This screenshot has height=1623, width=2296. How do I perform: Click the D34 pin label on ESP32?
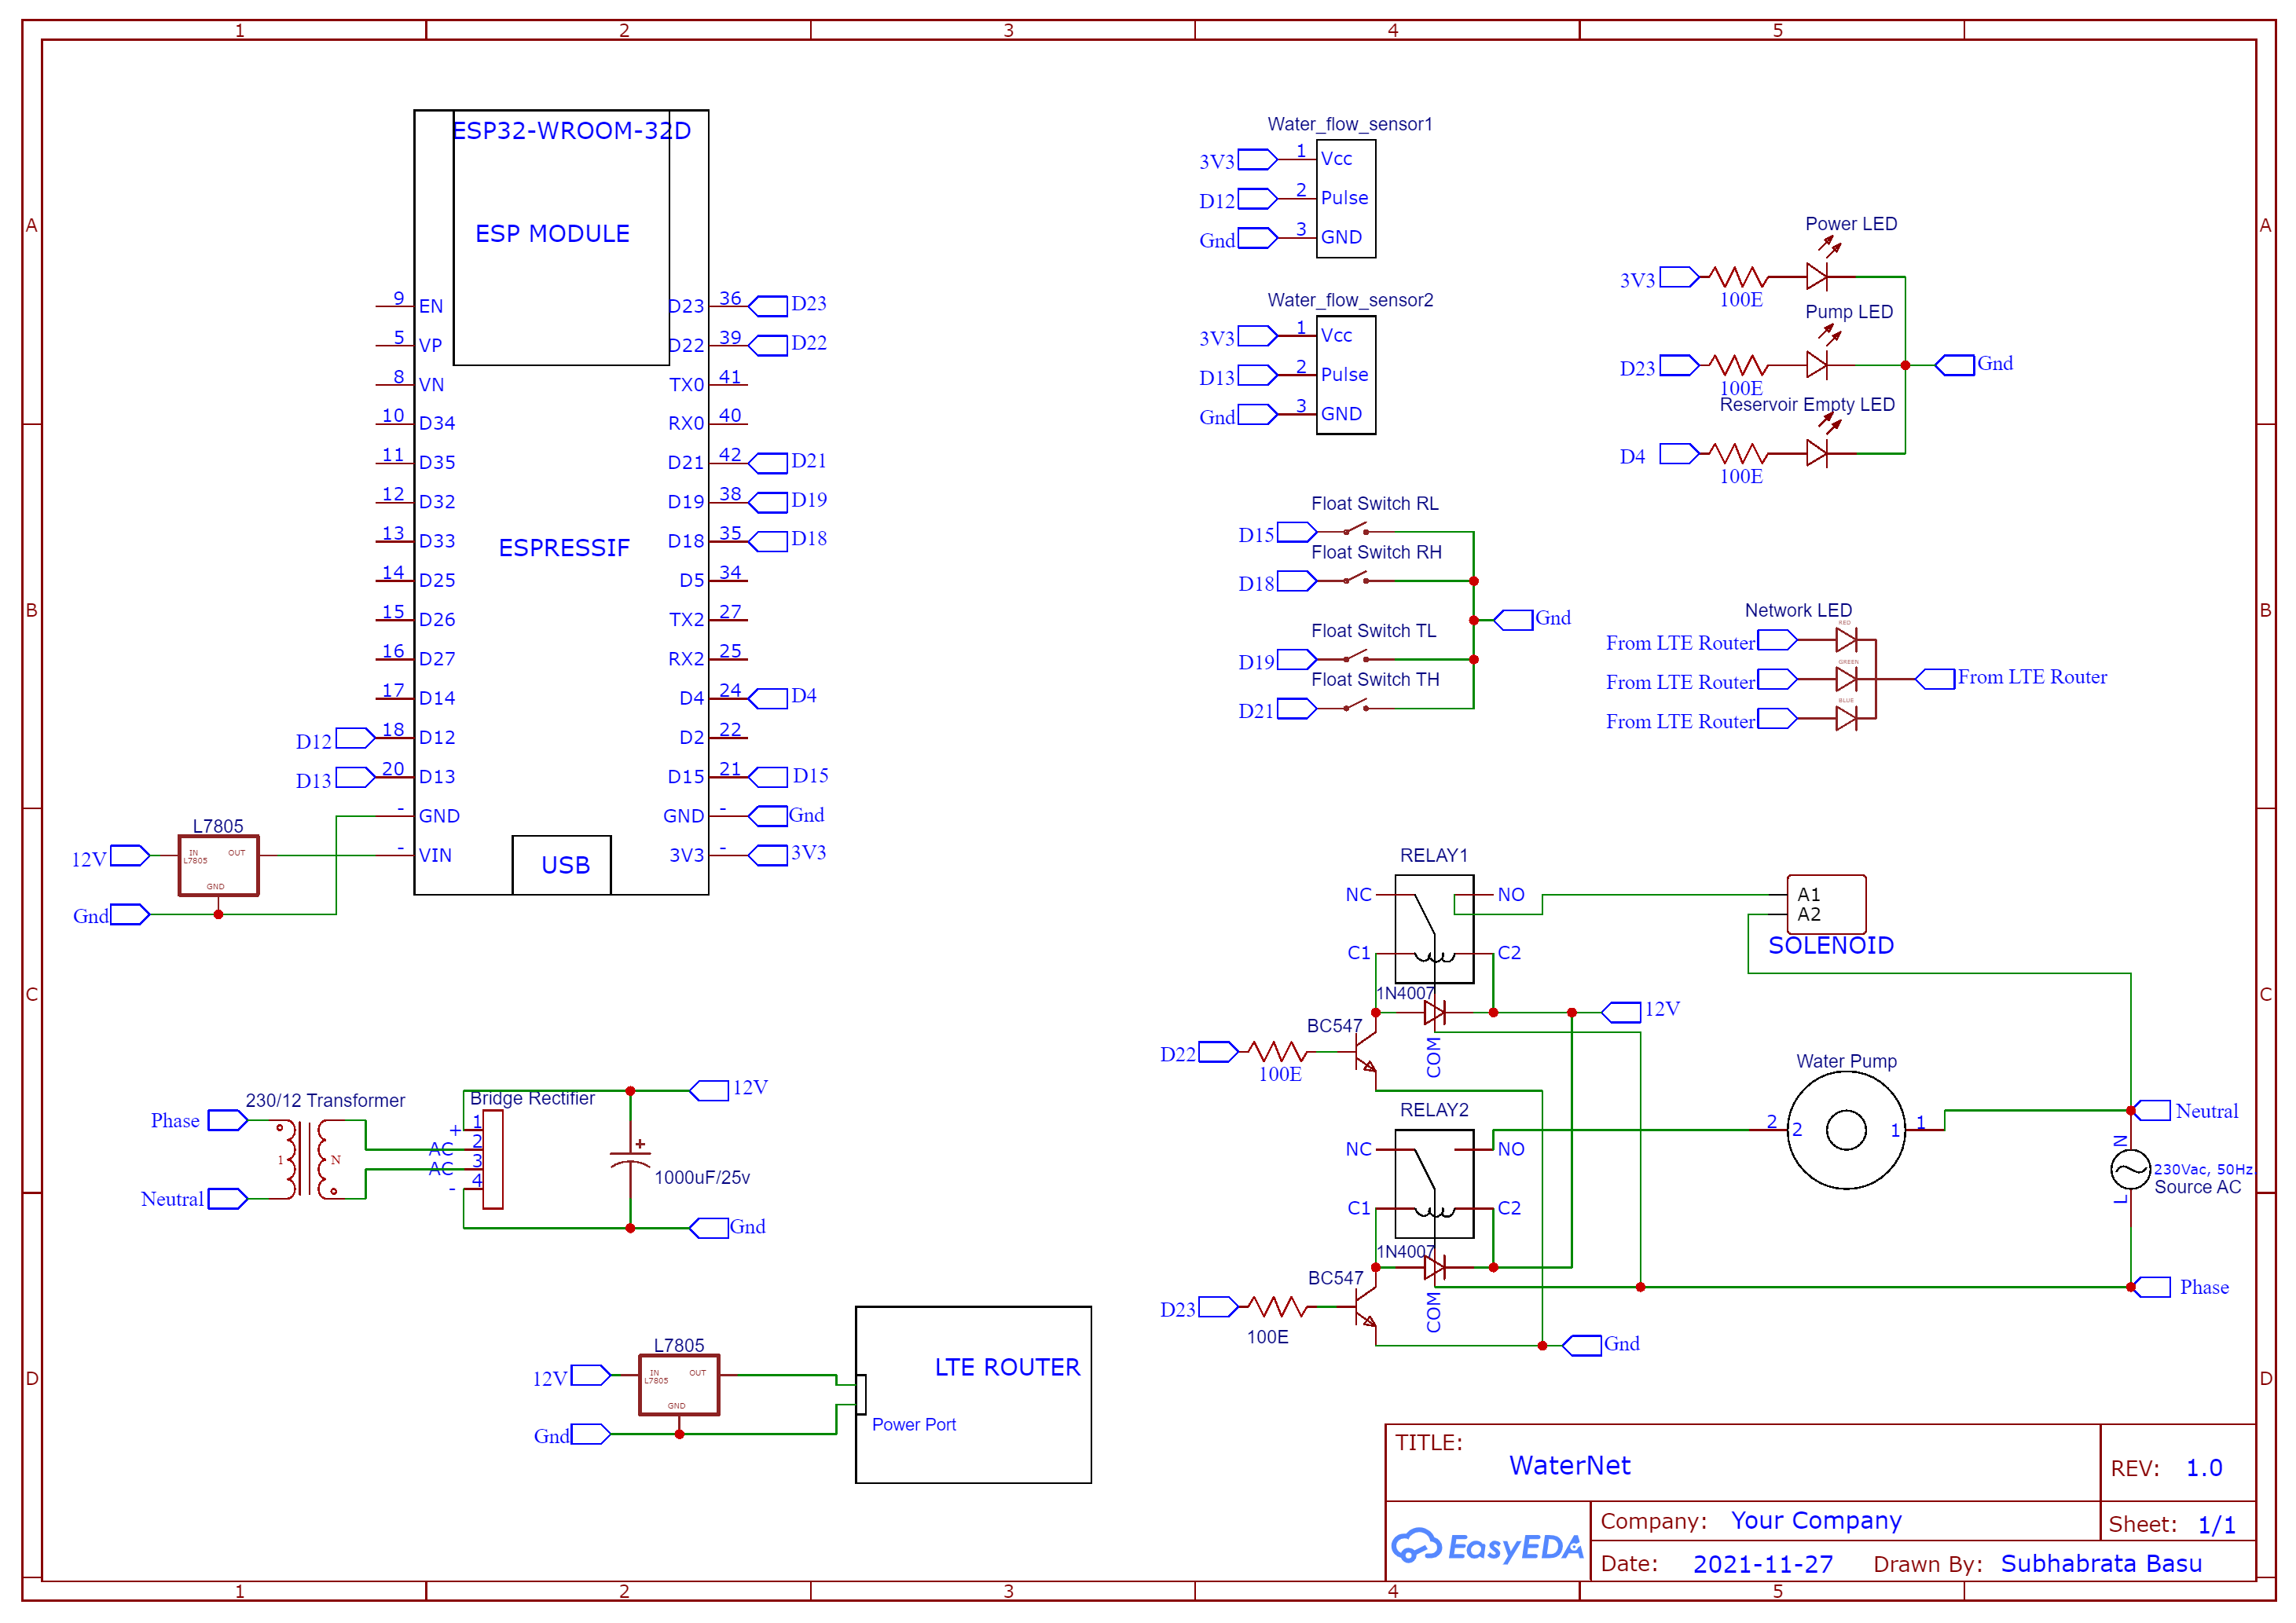click(437, 423)
